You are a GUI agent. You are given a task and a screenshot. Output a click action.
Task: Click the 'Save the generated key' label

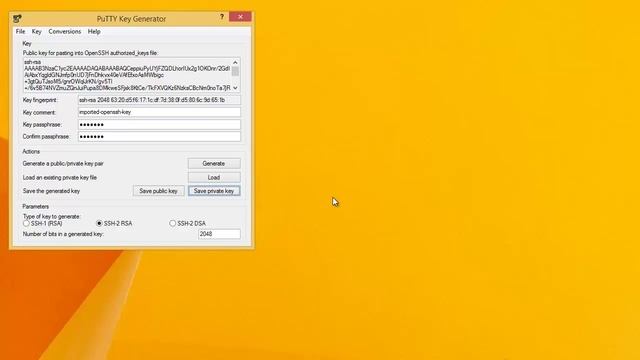coord(51,191)
